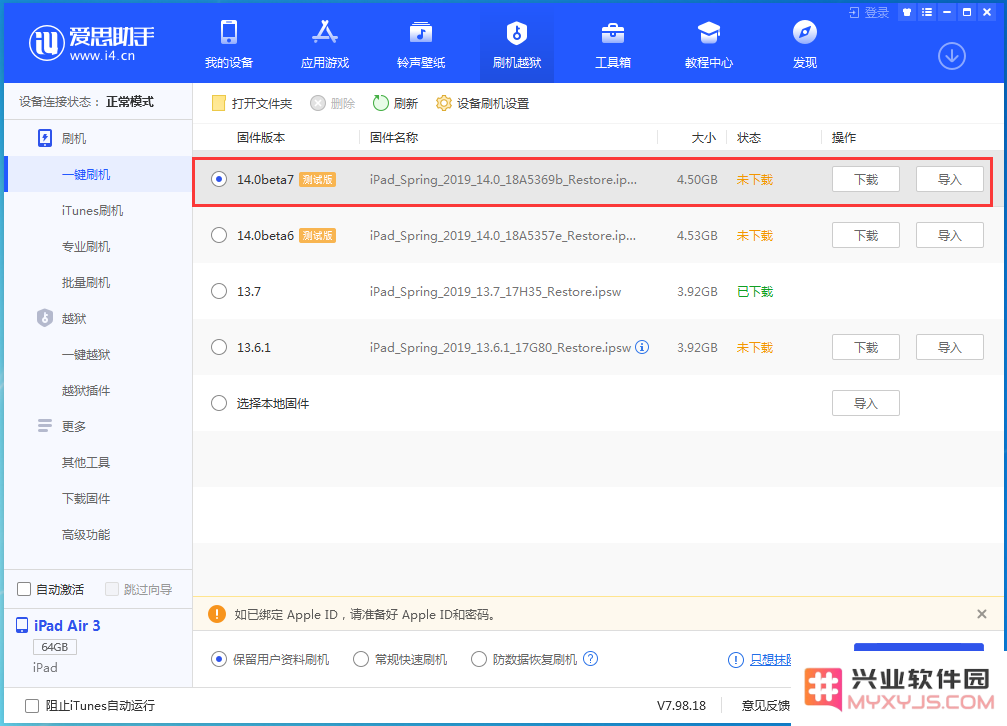Screen dimensions: 1007x726
Task: Click the 固件名称 column header
Action: 394,137
